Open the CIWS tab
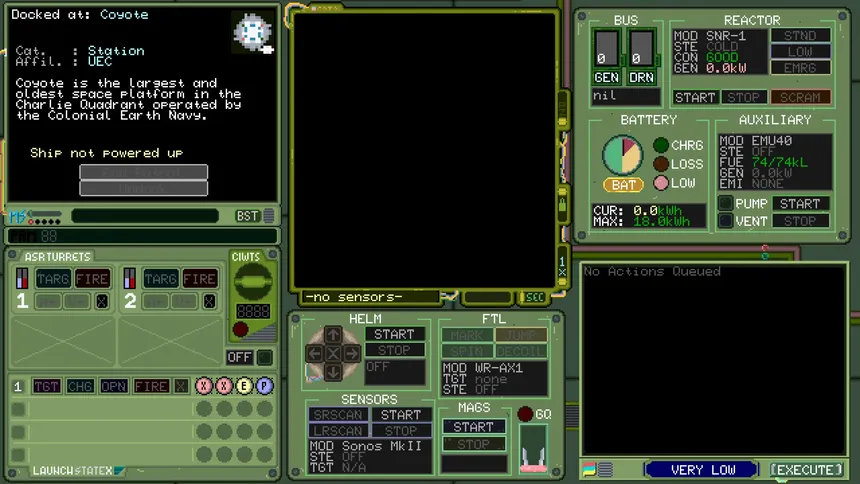Image resolution: width=860 pixels, height=484 pixels. pos(245,256)
